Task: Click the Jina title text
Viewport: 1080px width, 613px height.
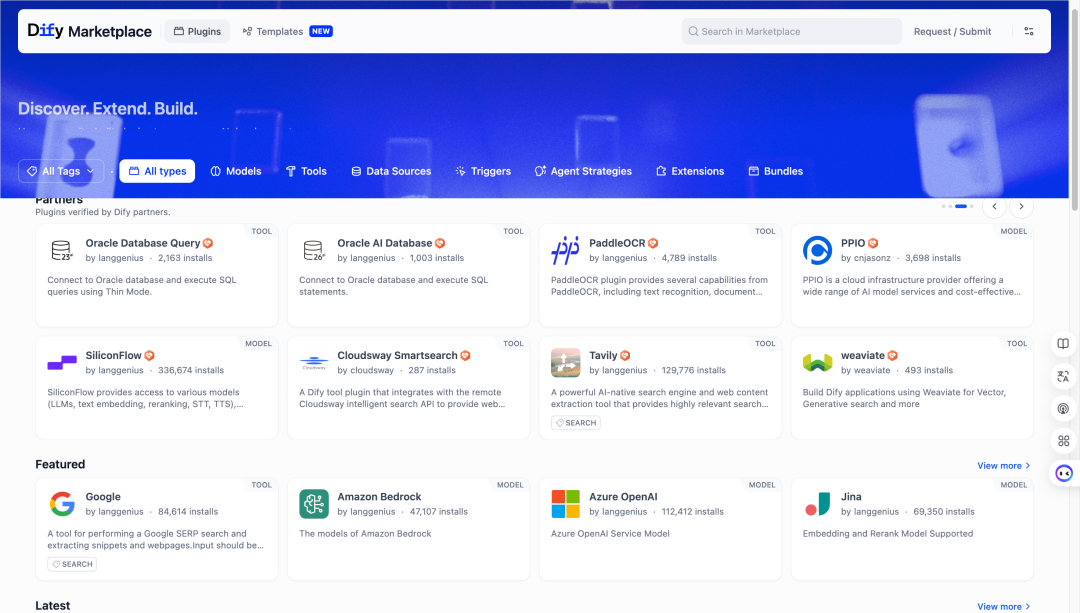Action: [851, 497]
